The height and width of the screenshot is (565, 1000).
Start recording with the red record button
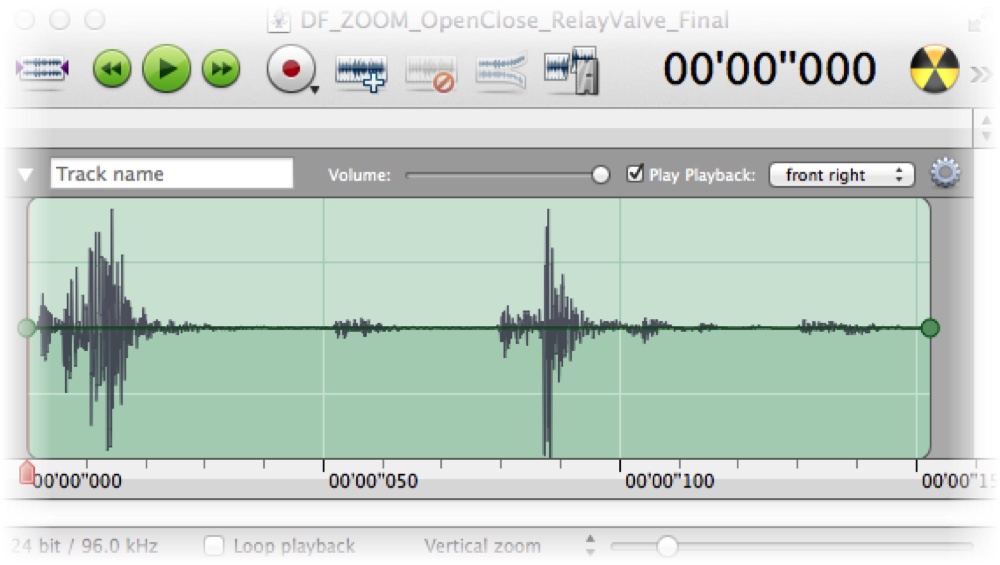(290, 68)
